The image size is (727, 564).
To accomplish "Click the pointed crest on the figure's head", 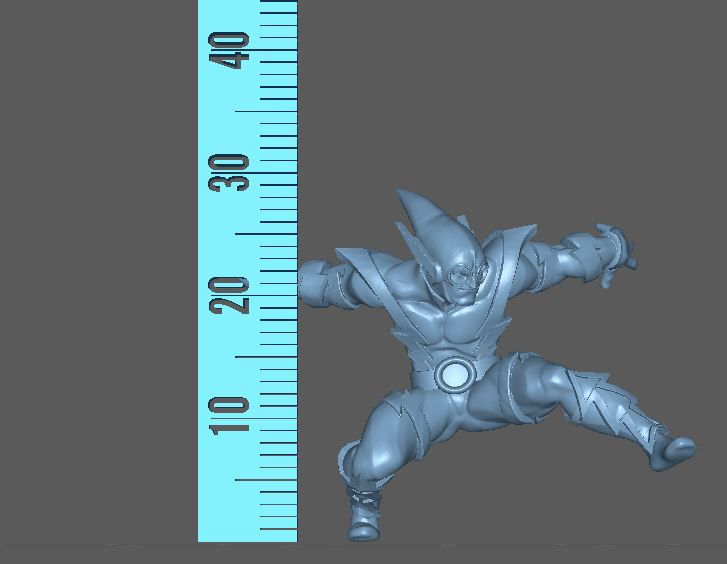I will pyautogui.click(x=420, y=215).
